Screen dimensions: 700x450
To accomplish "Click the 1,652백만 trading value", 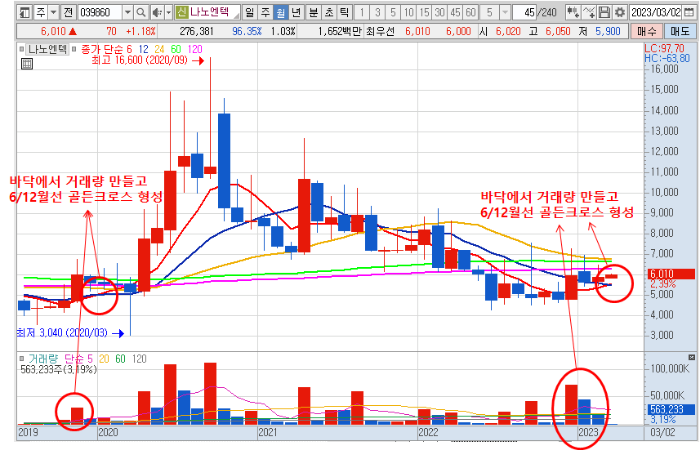I will [340, 32].
